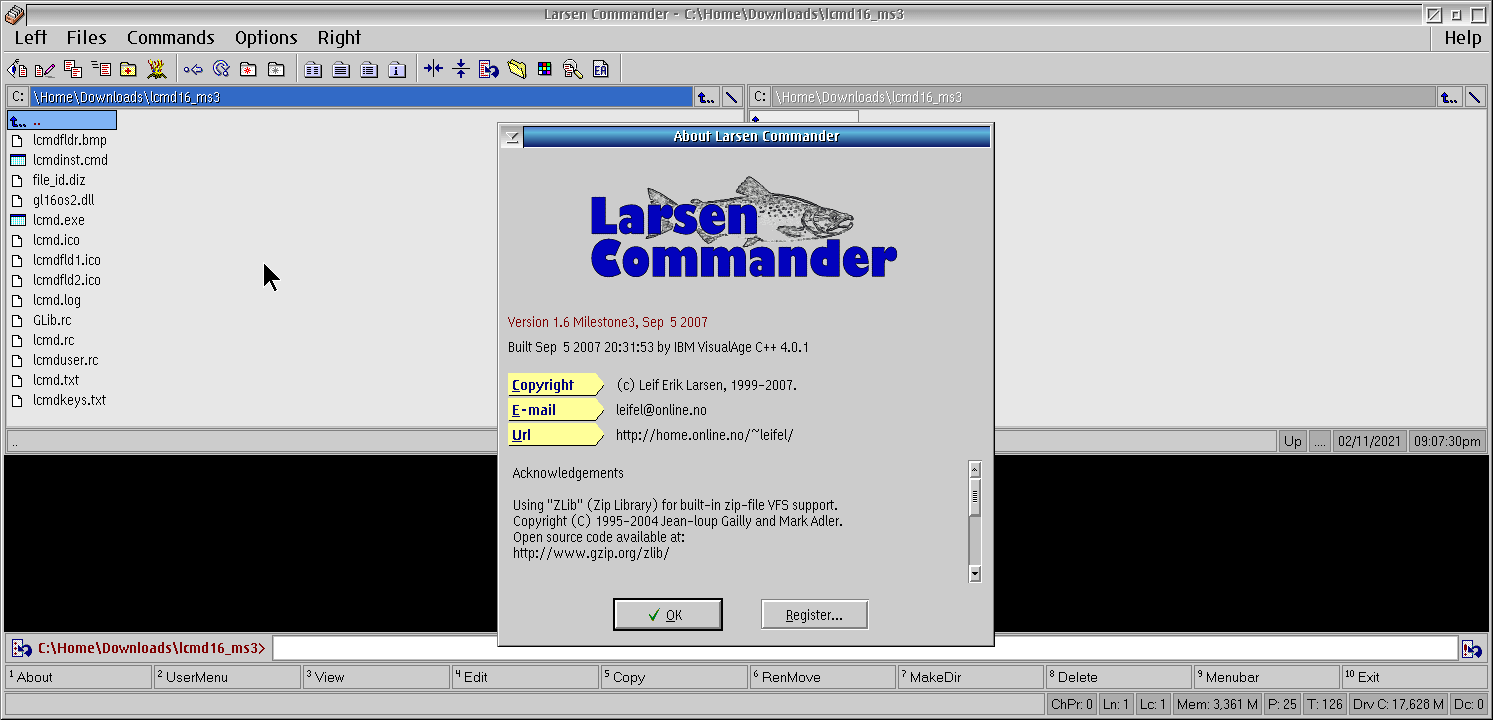Click left panel up-directory button

click(706, 97)
